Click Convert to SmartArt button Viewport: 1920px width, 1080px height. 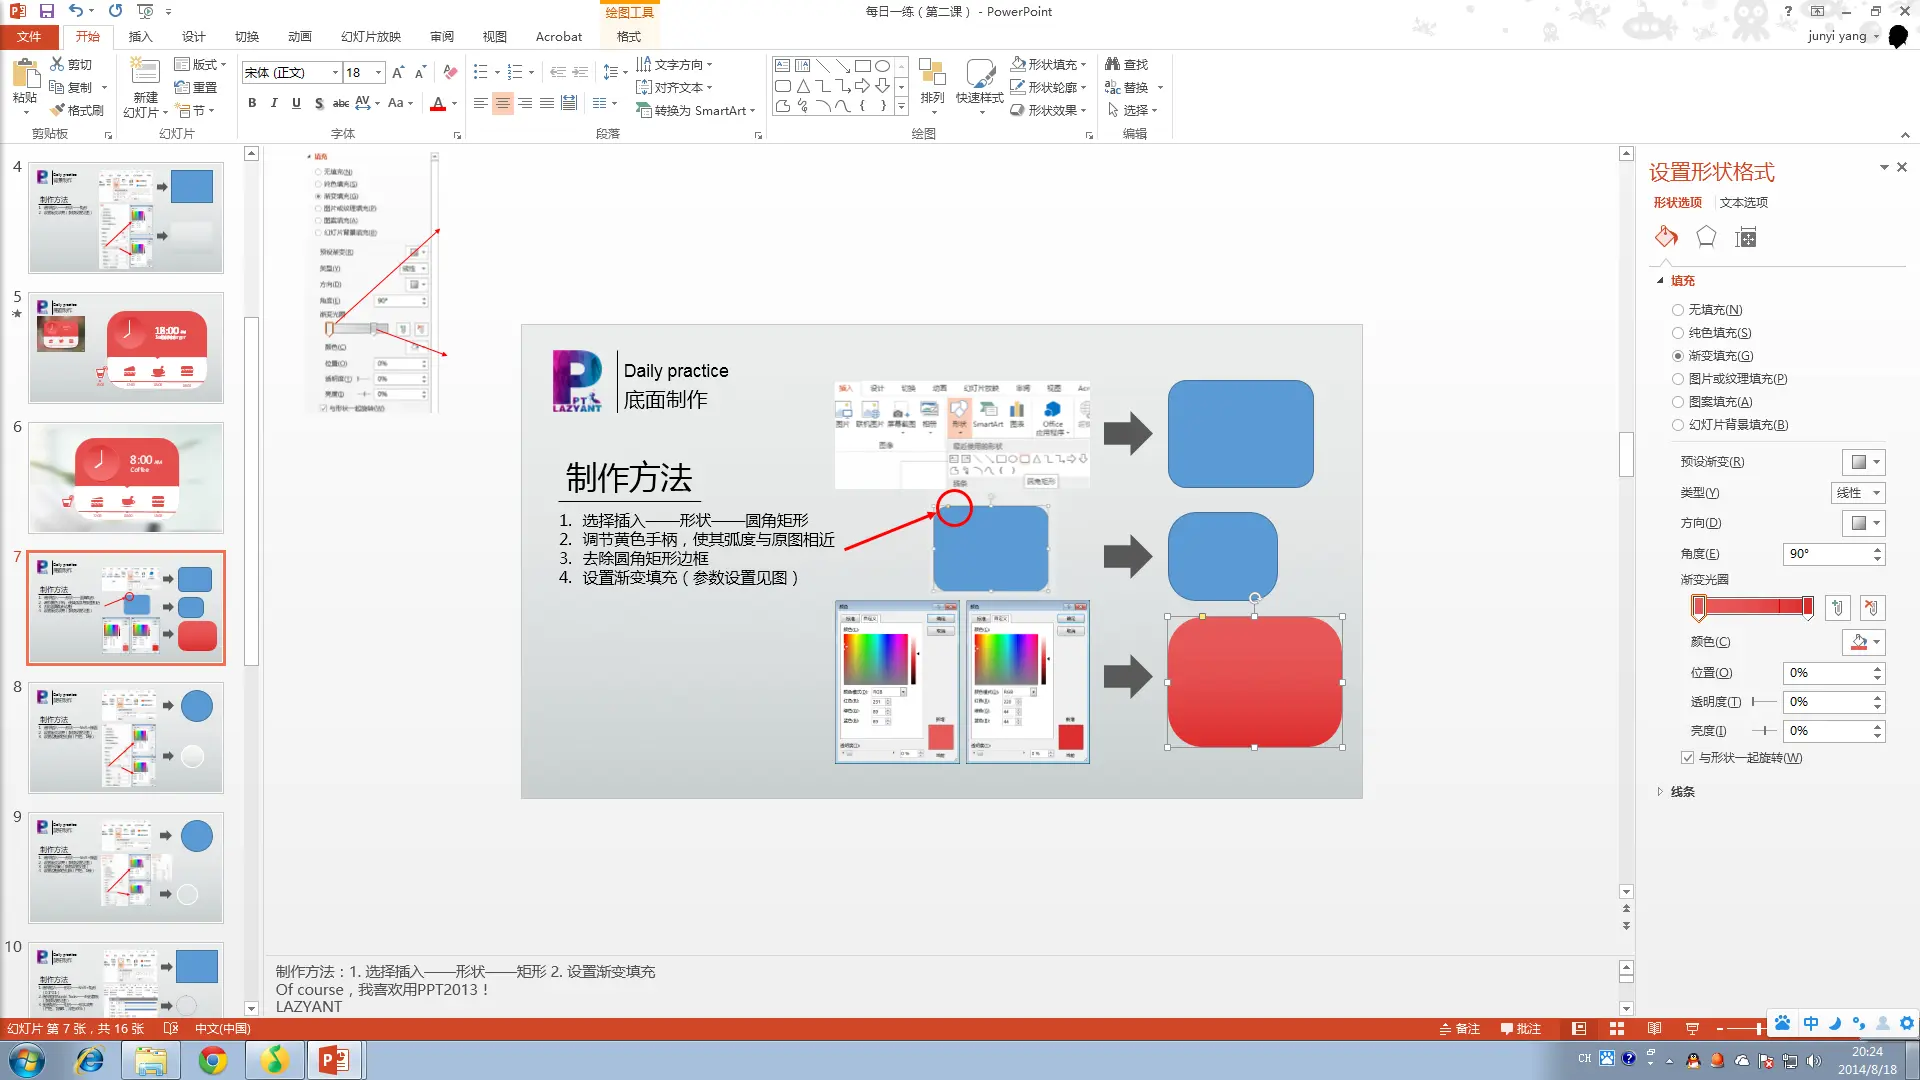click(696, 111)
